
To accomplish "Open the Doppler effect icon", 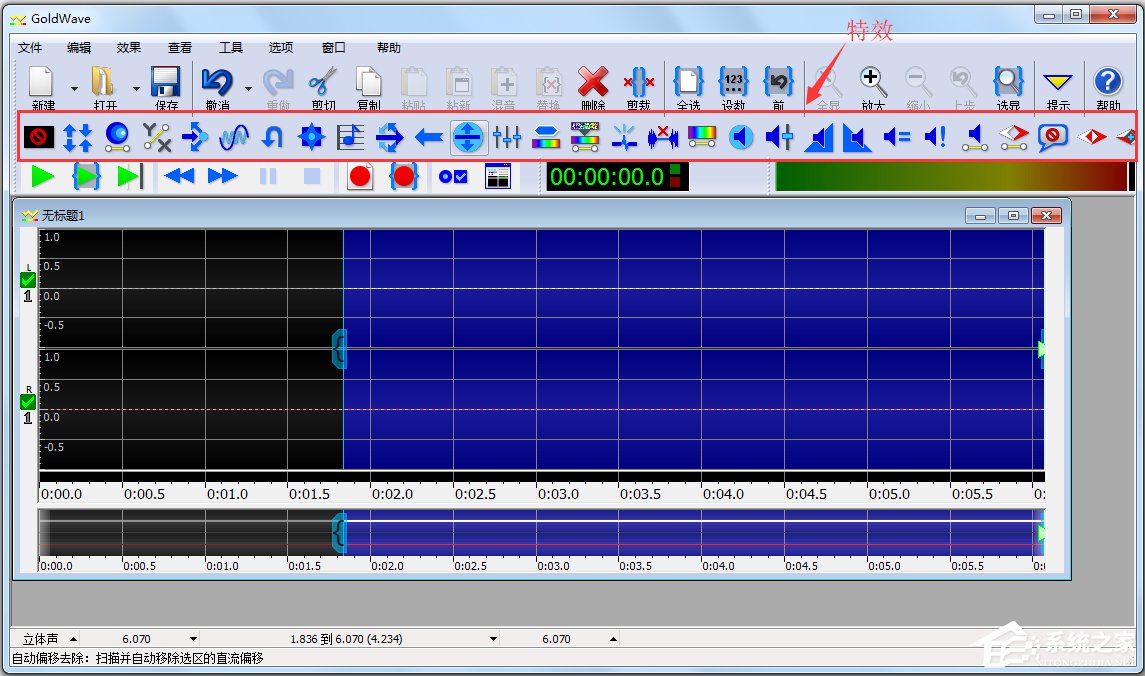I will coord(117,137).
